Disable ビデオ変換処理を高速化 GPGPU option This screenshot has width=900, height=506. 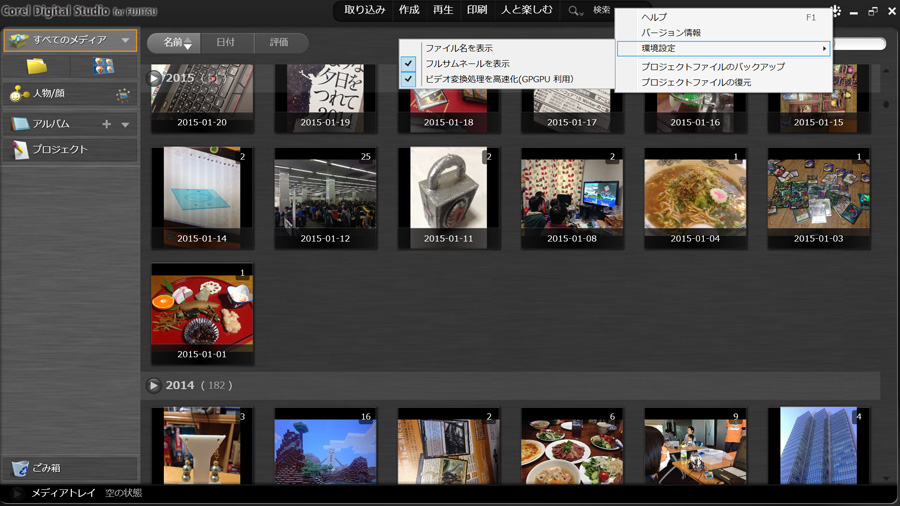pos(408,79)
